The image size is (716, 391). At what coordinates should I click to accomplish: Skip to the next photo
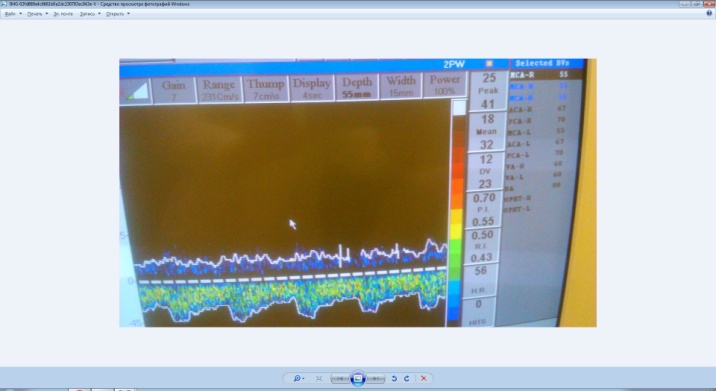point(375,379)
